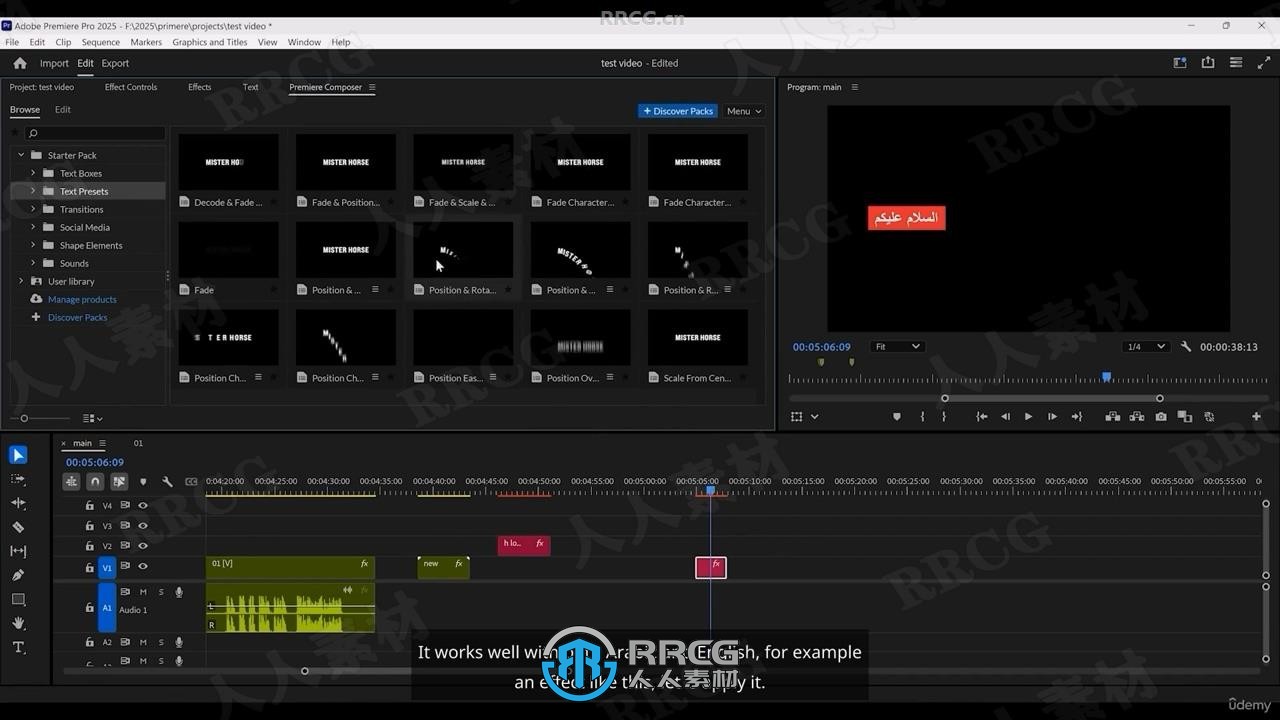
Task: Click the Discover Packs blue button
Action: click(x=678, y=111)
